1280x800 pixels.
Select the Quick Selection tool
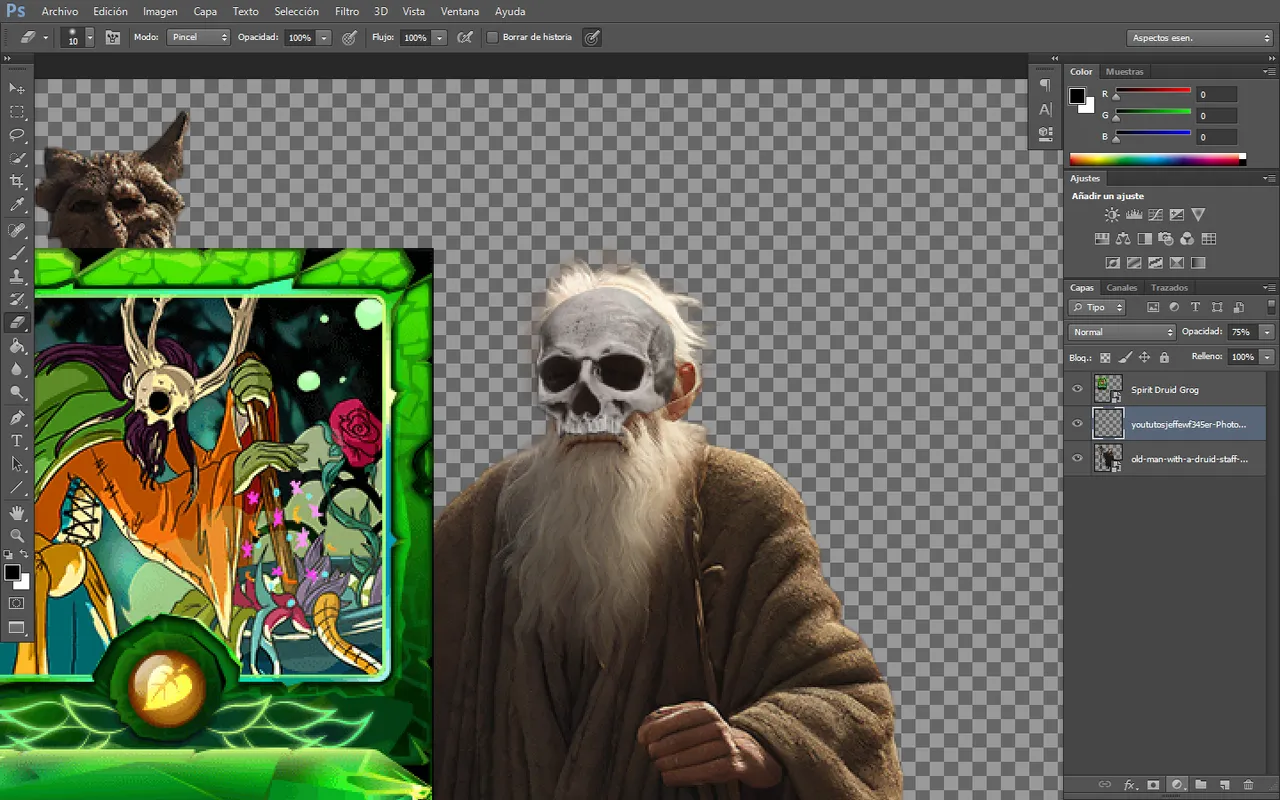pos(17,158)
